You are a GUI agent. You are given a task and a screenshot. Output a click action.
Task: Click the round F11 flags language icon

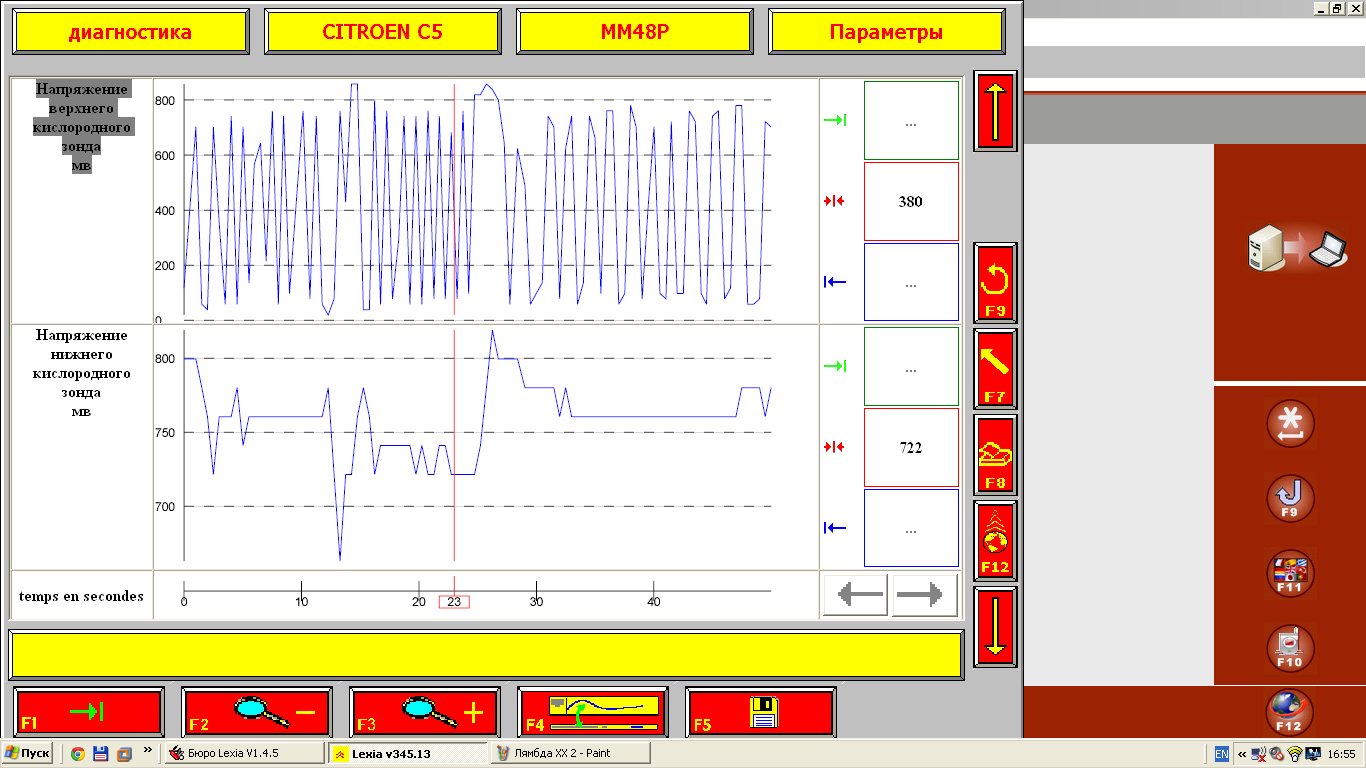click(x=1290, y=574)
